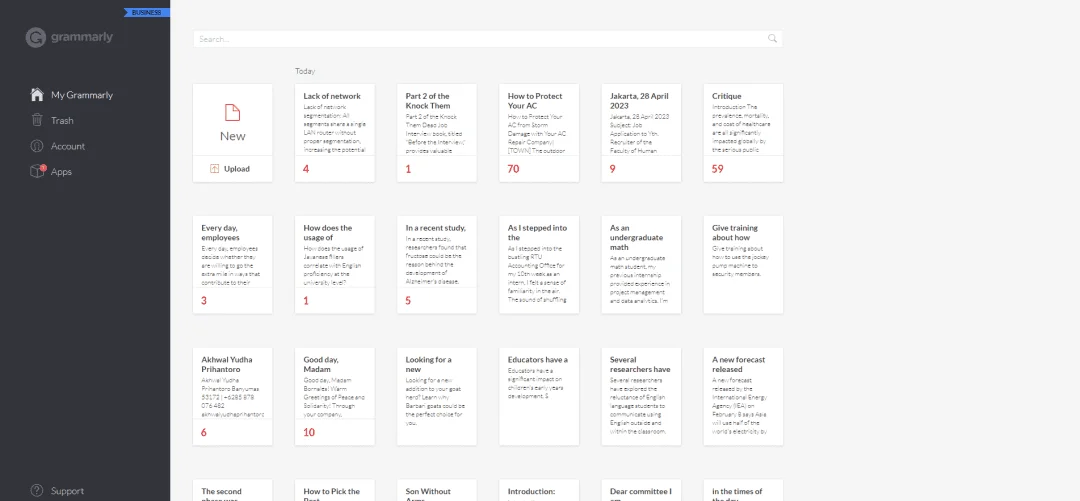Open 'Son Without' document
The width and height of the screenshot is (1080, 501).
pyautogui.click(x=437, y=490)
